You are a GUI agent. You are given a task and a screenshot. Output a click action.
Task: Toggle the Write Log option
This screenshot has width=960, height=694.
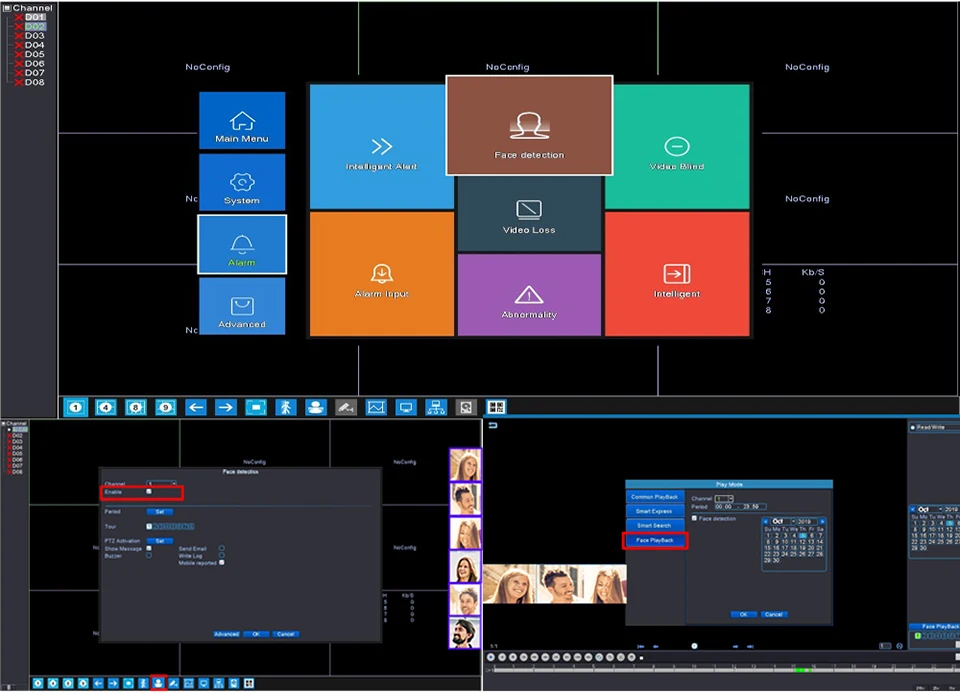(x=222, y=556)
